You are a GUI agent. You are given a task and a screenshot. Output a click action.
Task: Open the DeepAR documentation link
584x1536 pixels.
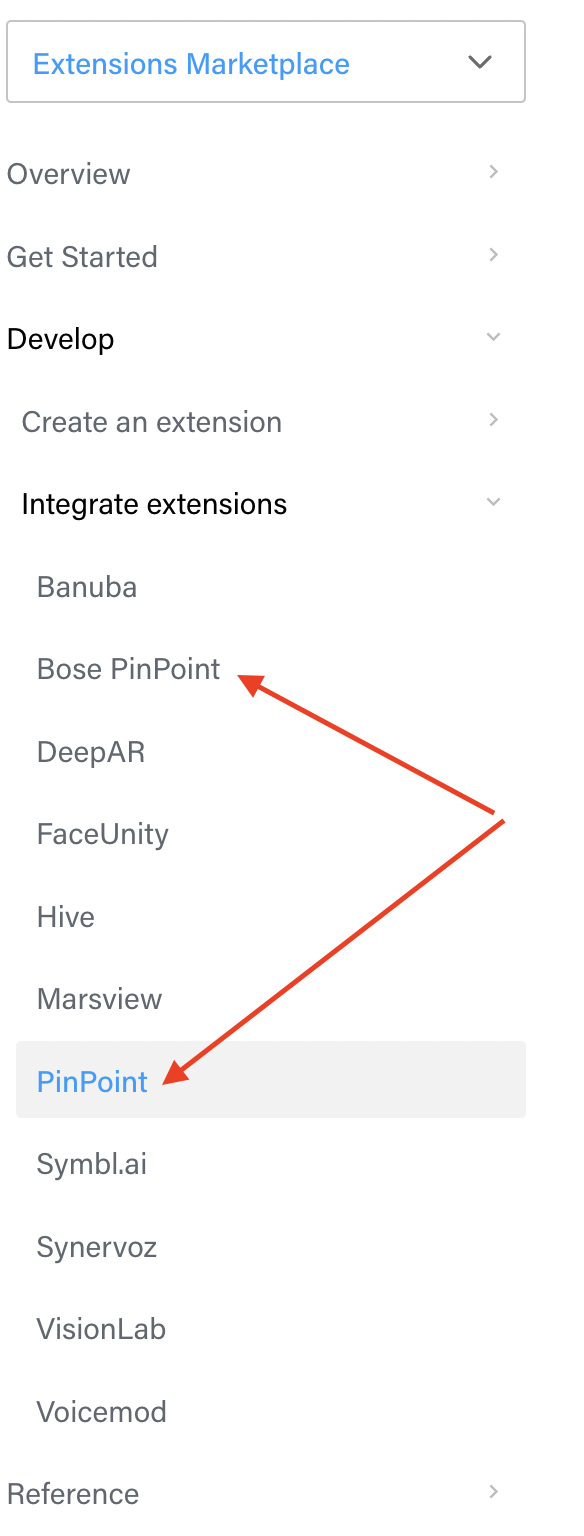pos(90,751)
